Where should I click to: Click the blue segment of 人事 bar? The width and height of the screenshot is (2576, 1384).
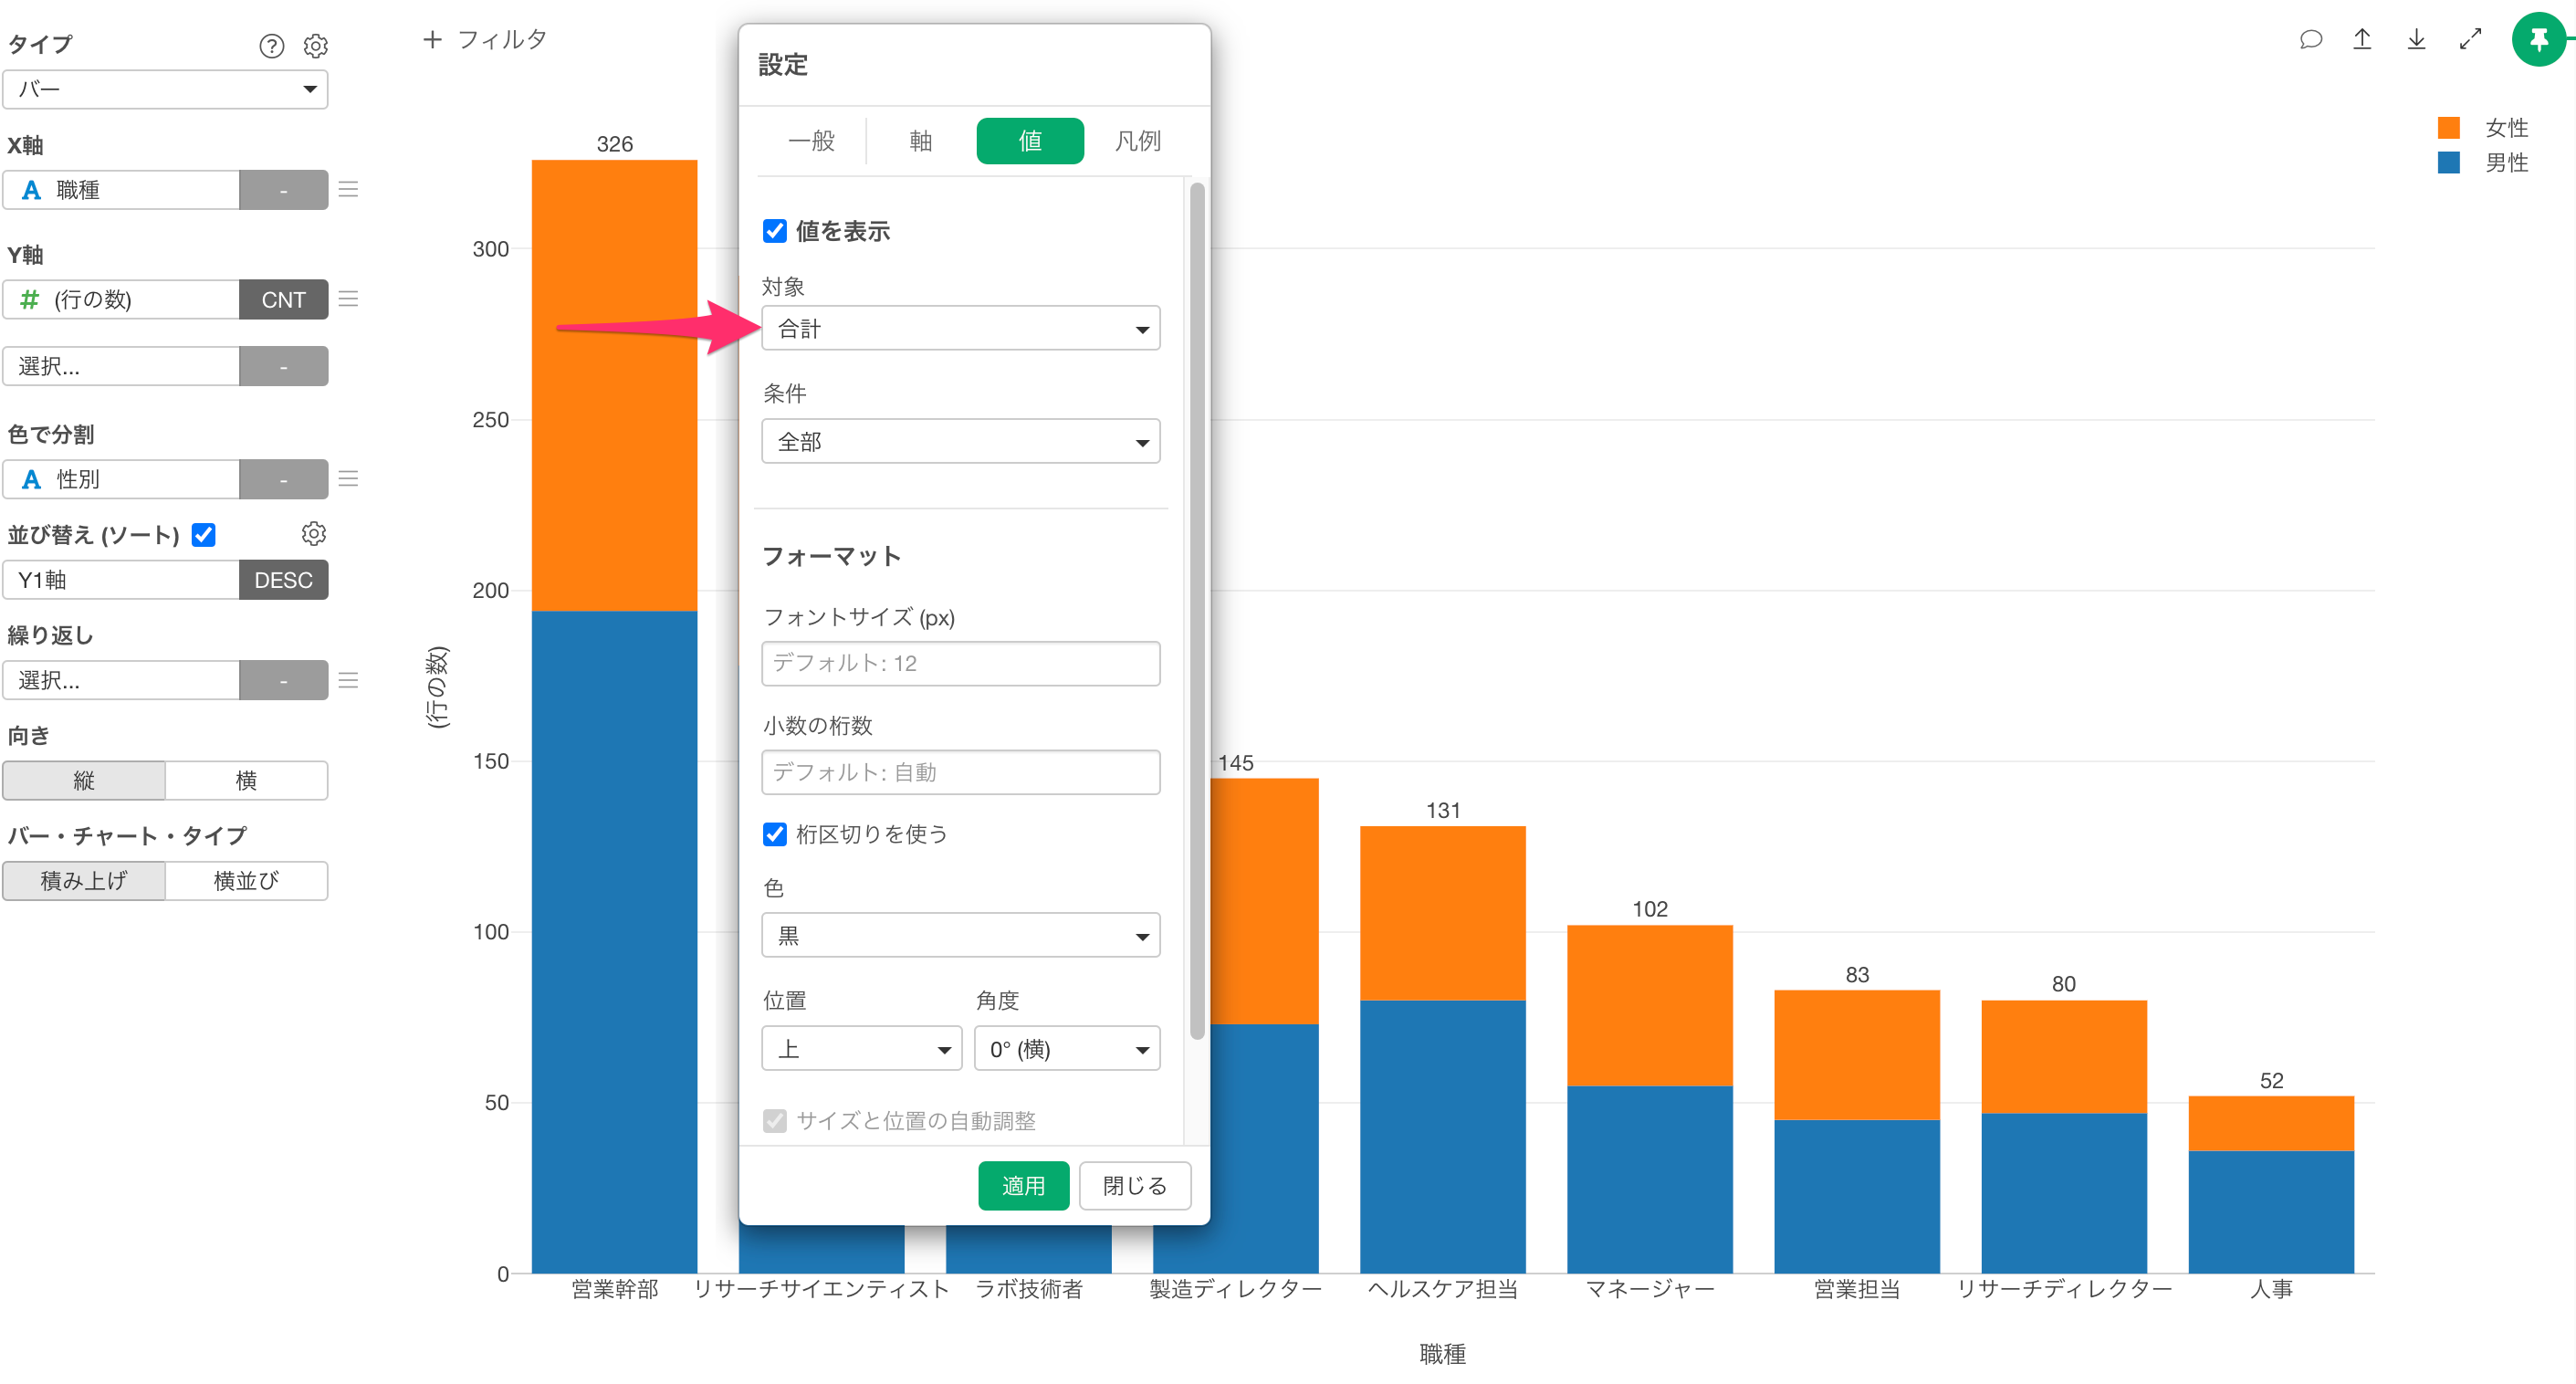[2271, 1212]
